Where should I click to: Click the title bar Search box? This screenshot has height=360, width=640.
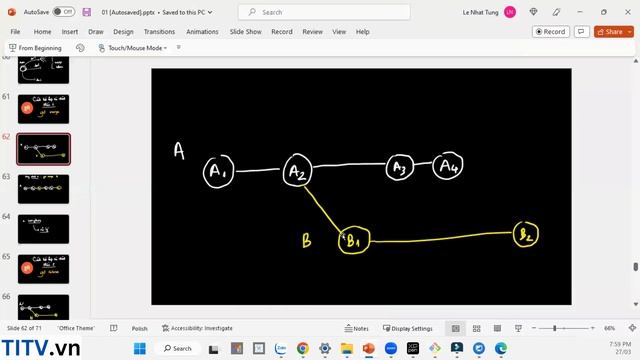point(324,12)
